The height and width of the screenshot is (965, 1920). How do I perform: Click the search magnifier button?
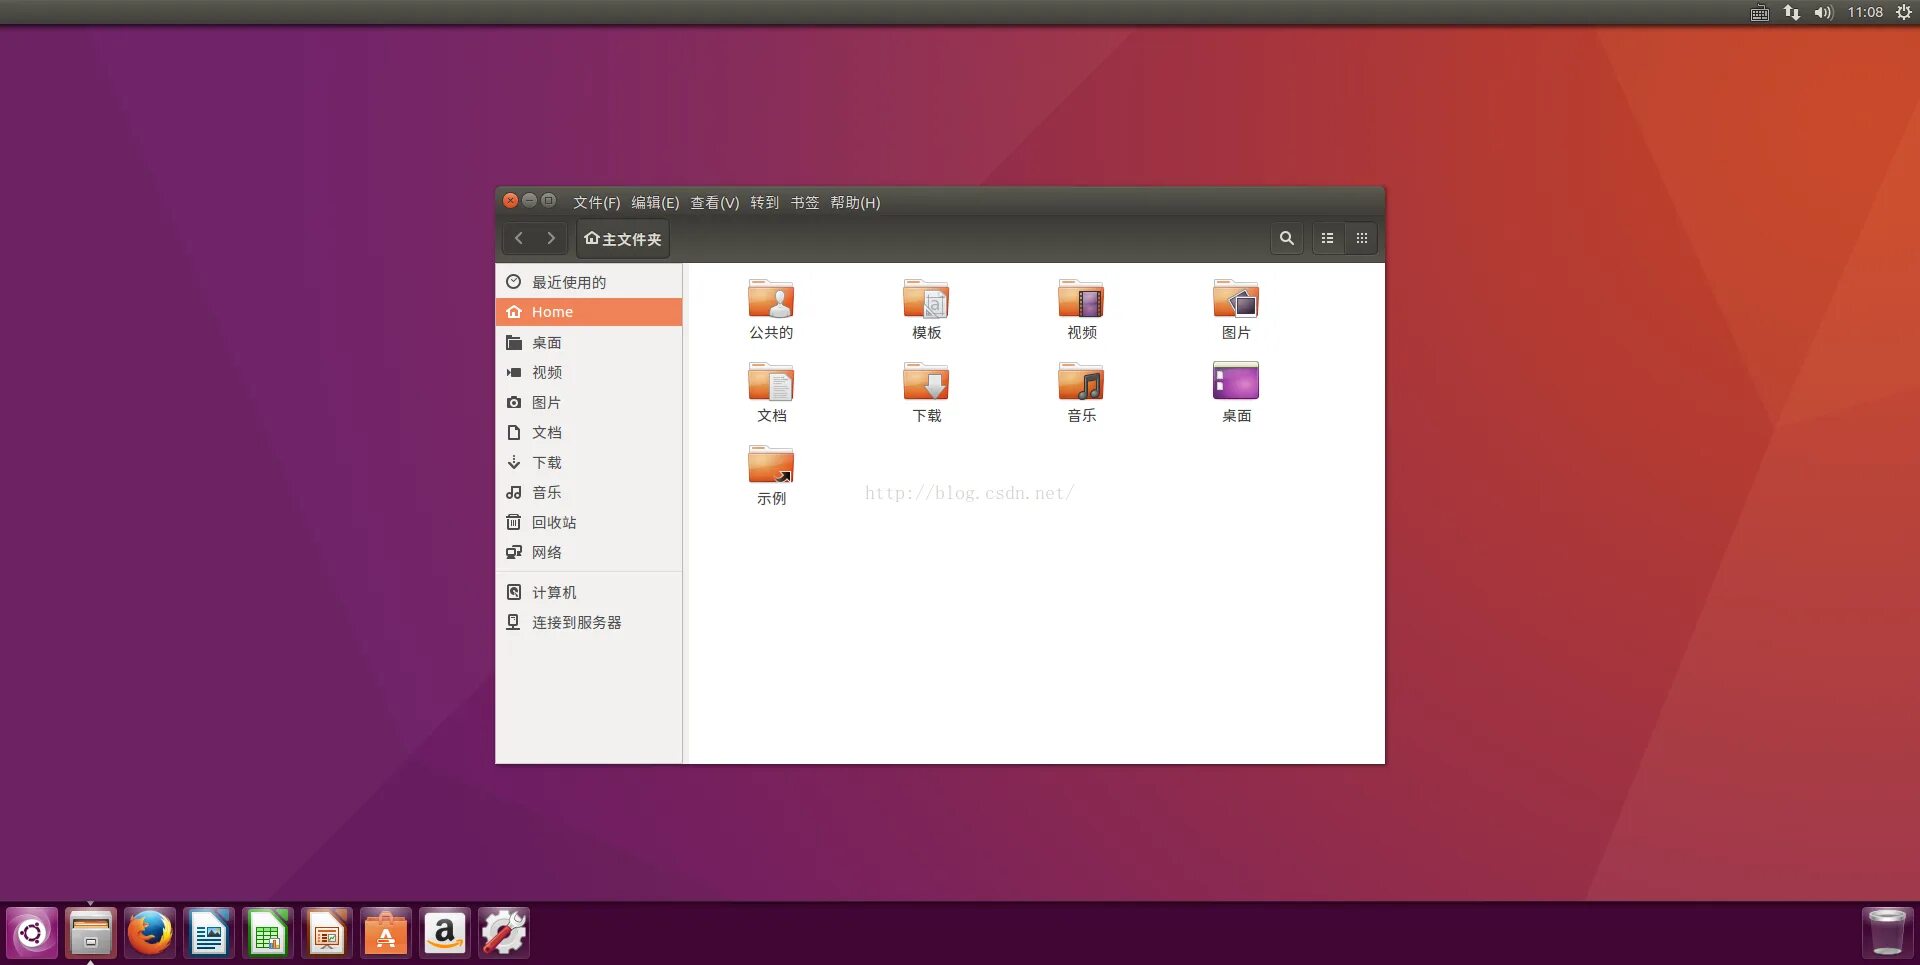tap(1287, 238)
